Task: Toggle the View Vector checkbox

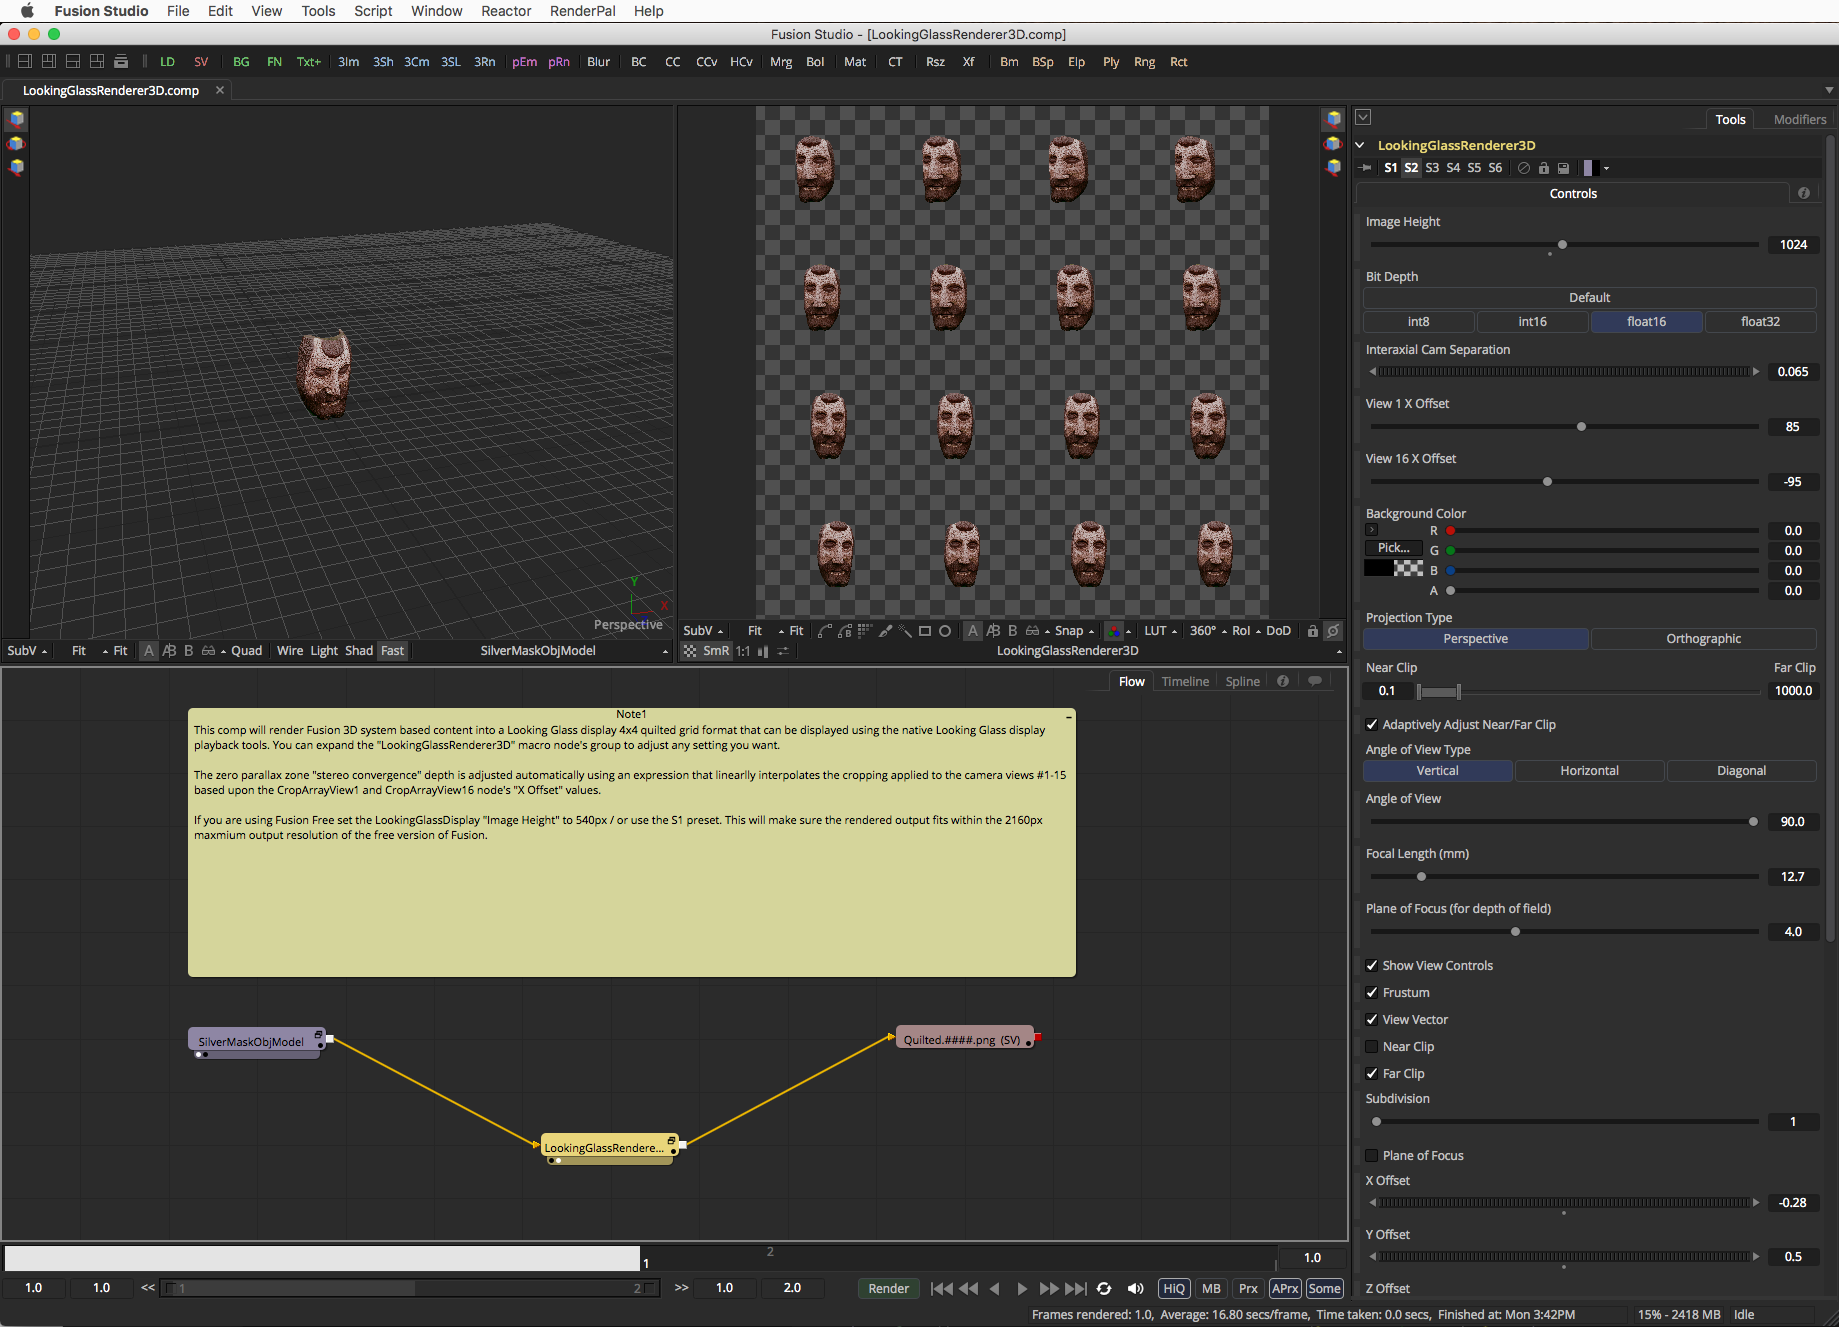Action: click(x=1372, y=1019)
